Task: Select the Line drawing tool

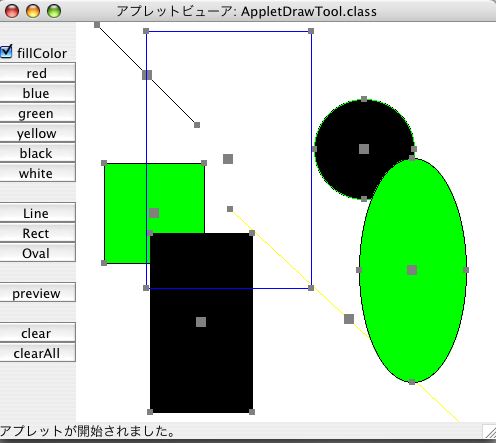Action: click(37, 212)
